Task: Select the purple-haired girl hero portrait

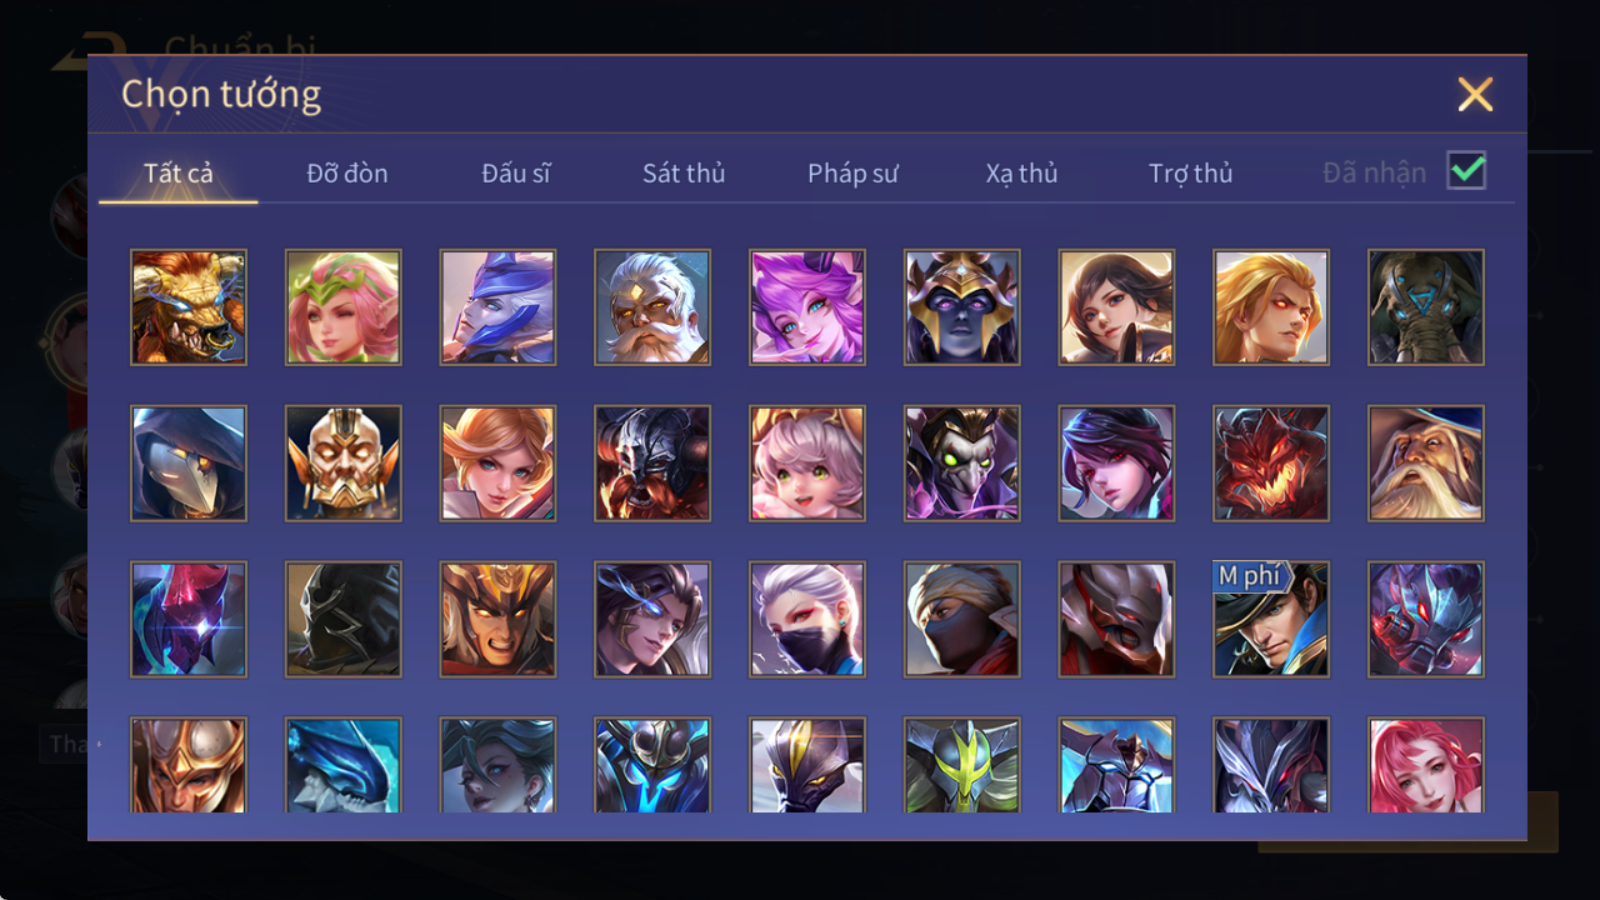Action: click(807, 307)
